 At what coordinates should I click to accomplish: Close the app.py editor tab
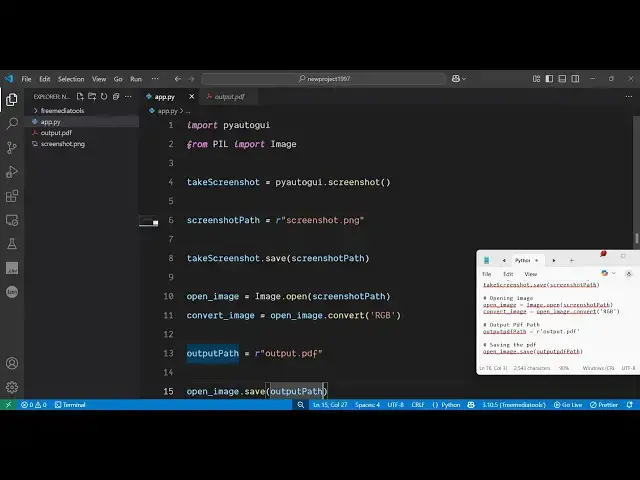click(192, 97)
